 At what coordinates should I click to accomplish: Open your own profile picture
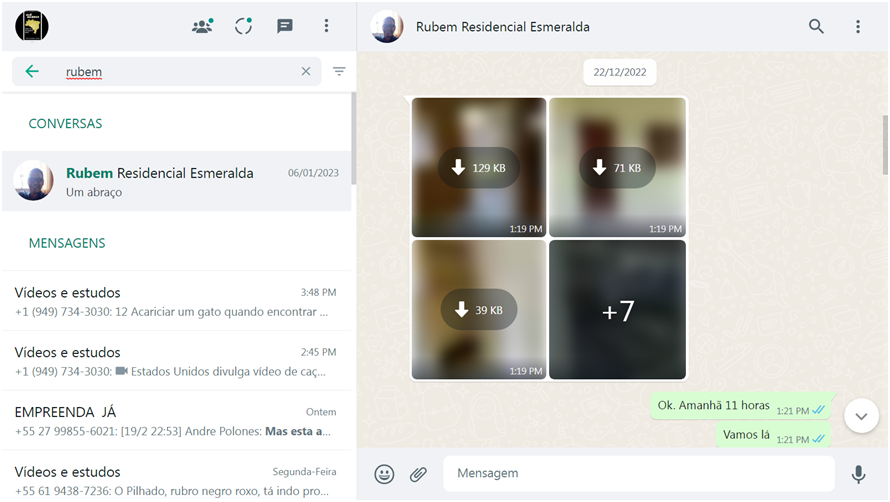click(32, 26)
